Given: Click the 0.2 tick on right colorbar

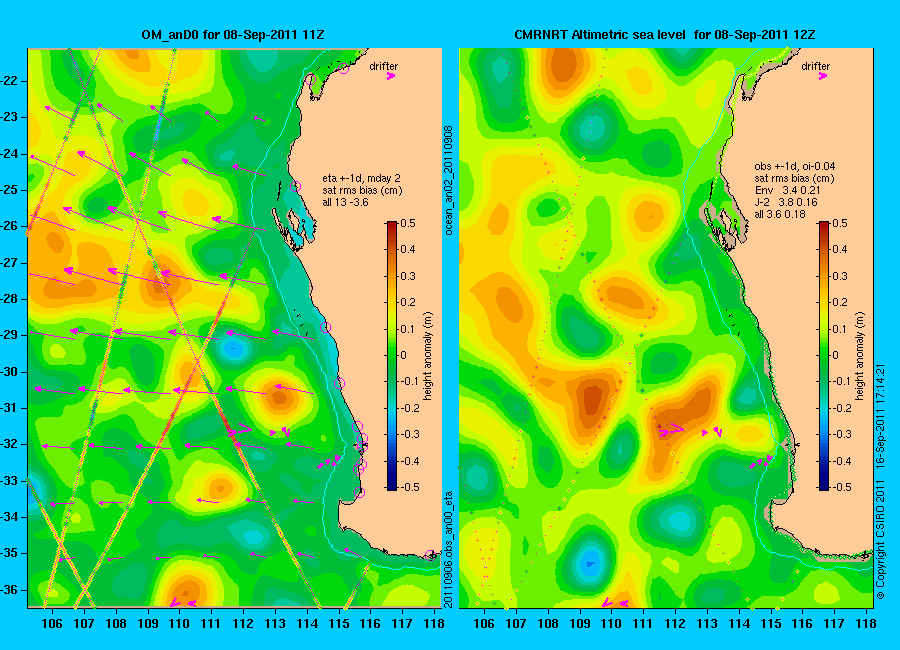Looking at the screenshot, I should coord(840,303).
